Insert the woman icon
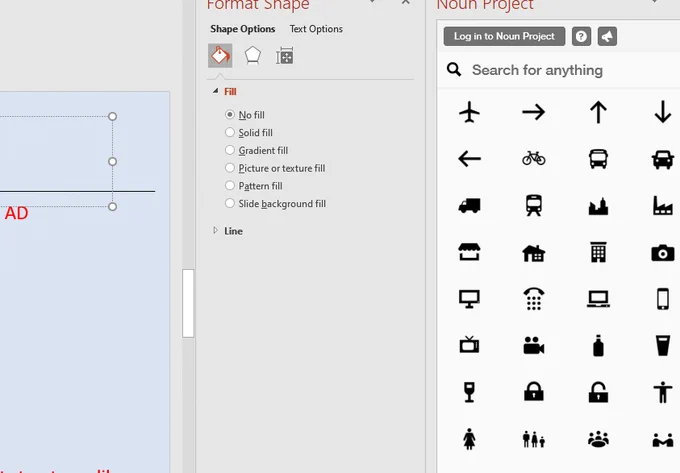The image size is (680, 473). (469, 439)
